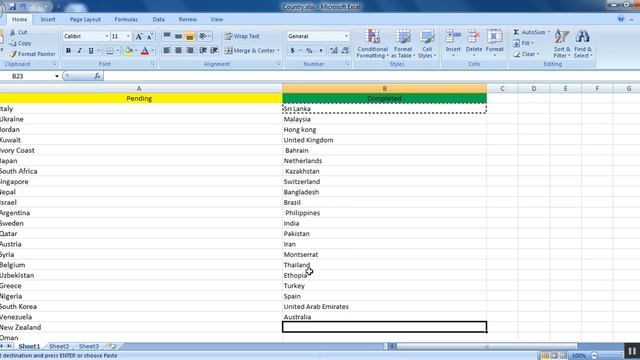The image size is (640, 360).
Task: Open Format as Table gallery
Action: click(403, 43)
